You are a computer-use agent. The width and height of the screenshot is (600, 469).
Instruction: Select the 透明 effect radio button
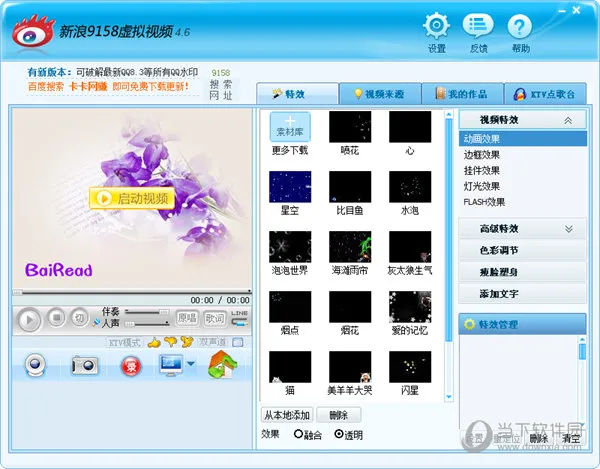339,434
